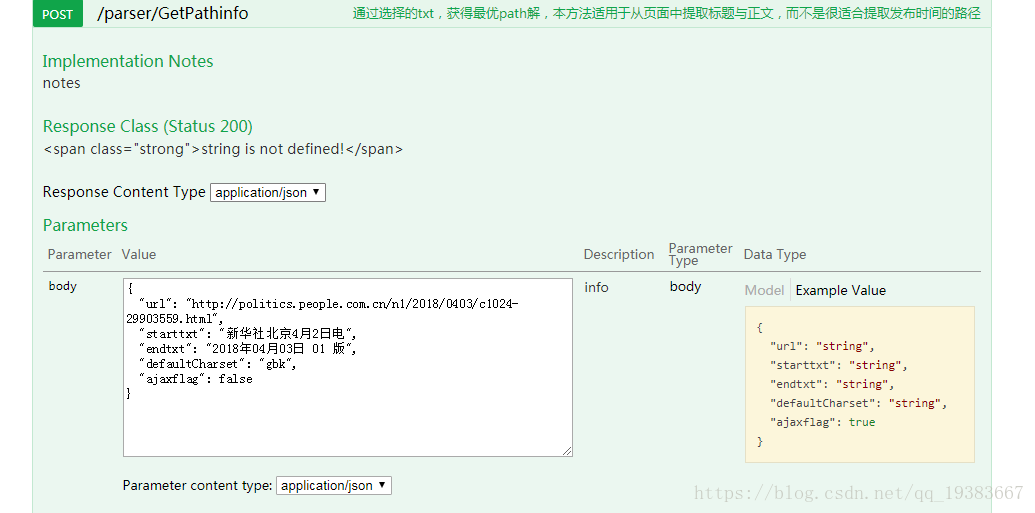Screen dimensions: 1035x513
Task: Click the Data Type column header
Action: pyautogui.click(x=775, y=254)
